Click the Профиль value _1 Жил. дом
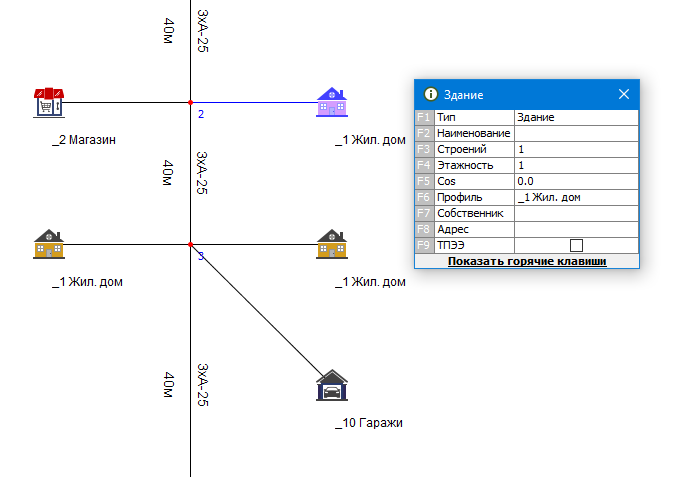 pos(576,197)
